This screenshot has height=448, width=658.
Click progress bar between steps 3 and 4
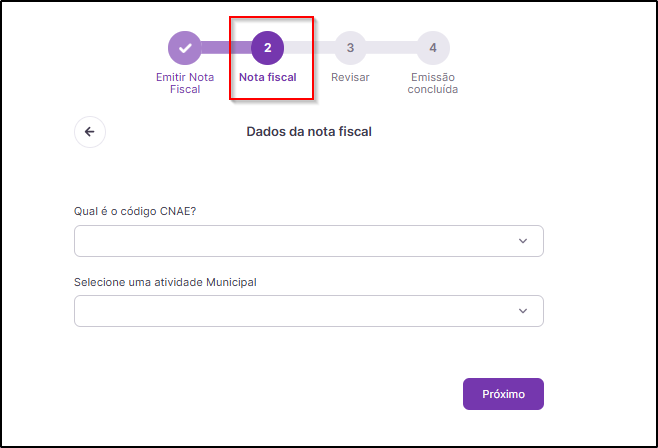pos(392,48)
